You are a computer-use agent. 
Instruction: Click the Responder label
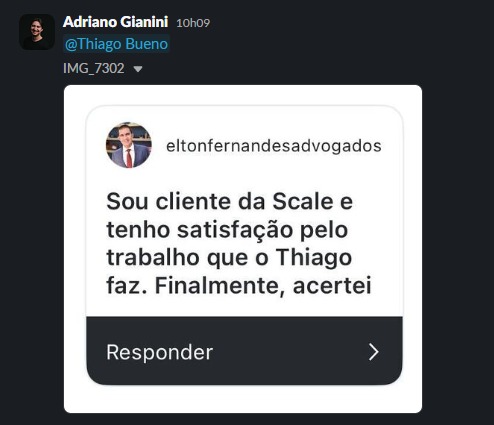point(160,352)
